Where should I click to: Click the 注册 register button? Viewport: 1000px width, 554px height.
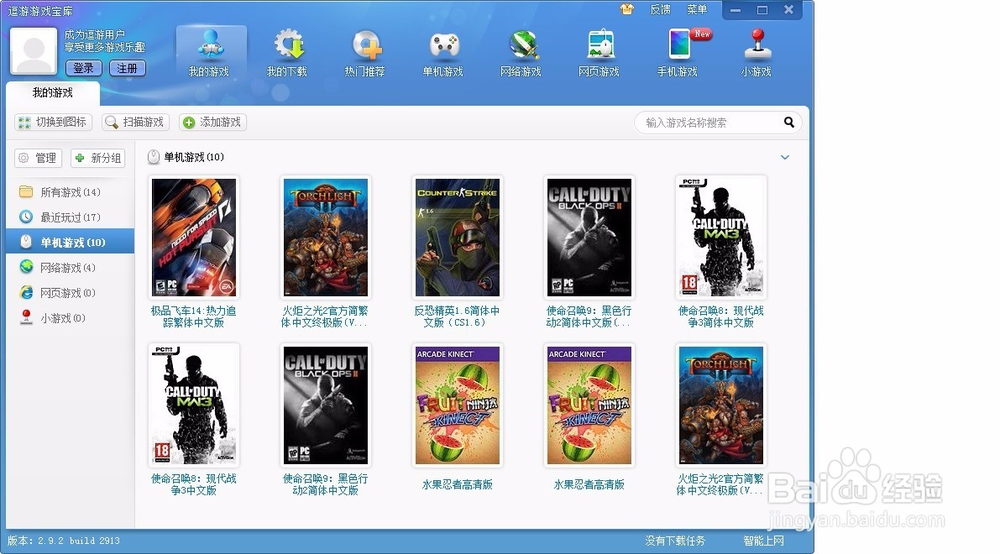pyautogui.click(x=127, y=68)
